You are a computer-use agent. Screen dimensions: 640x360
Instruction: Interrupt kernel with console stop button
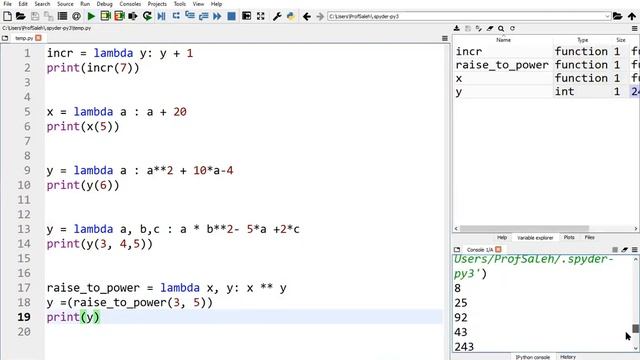click(x=615, y=249)
